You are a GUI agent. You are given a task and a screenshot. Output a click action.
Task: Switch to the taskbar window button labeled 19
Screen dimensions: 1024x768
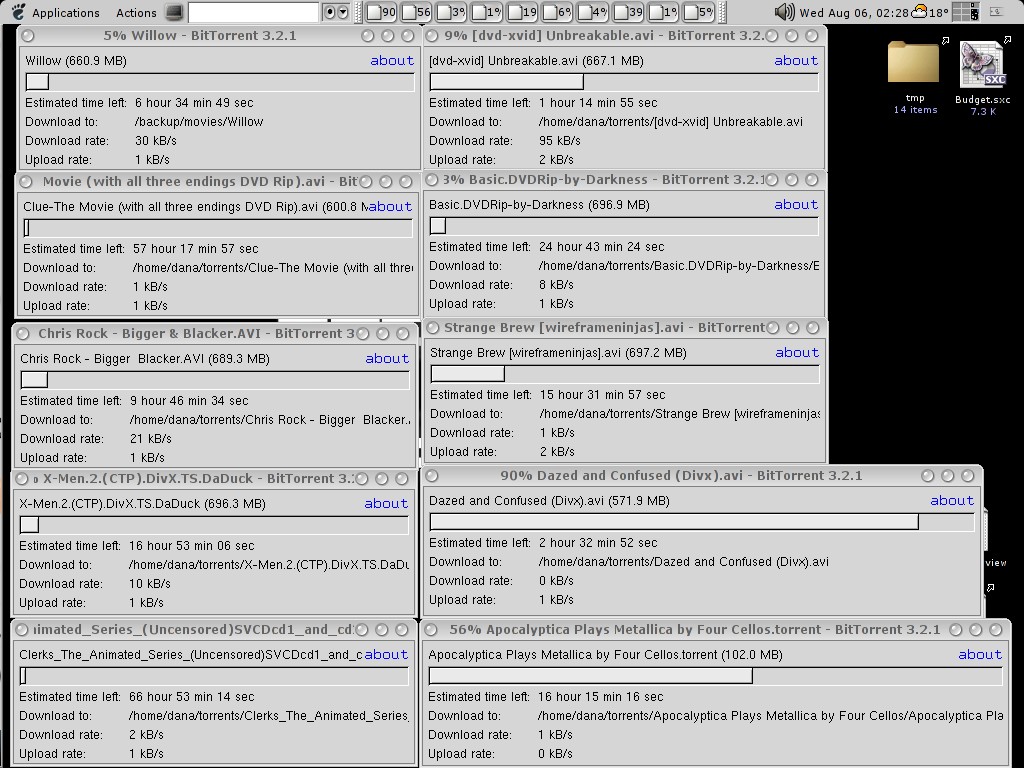click(x=522, y=12)
